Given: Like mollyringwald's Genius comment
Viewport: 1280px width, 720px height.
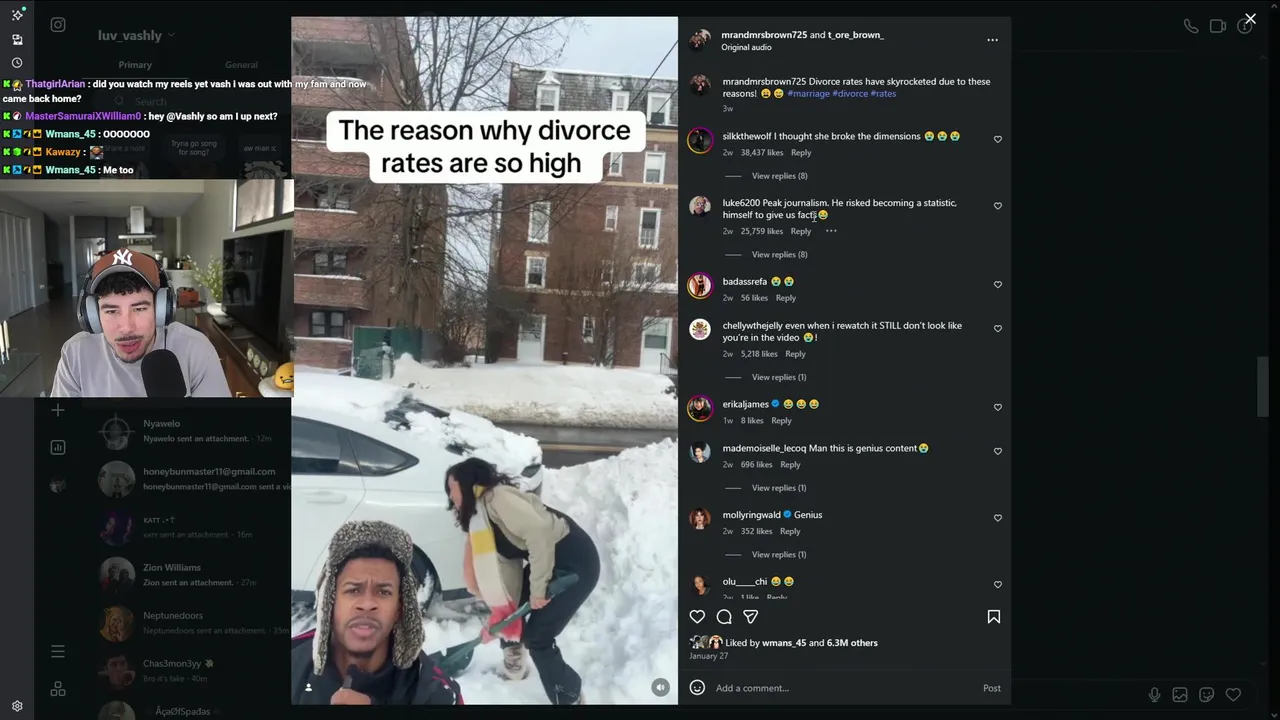Looking at the screenshot, I should point(998,518).
